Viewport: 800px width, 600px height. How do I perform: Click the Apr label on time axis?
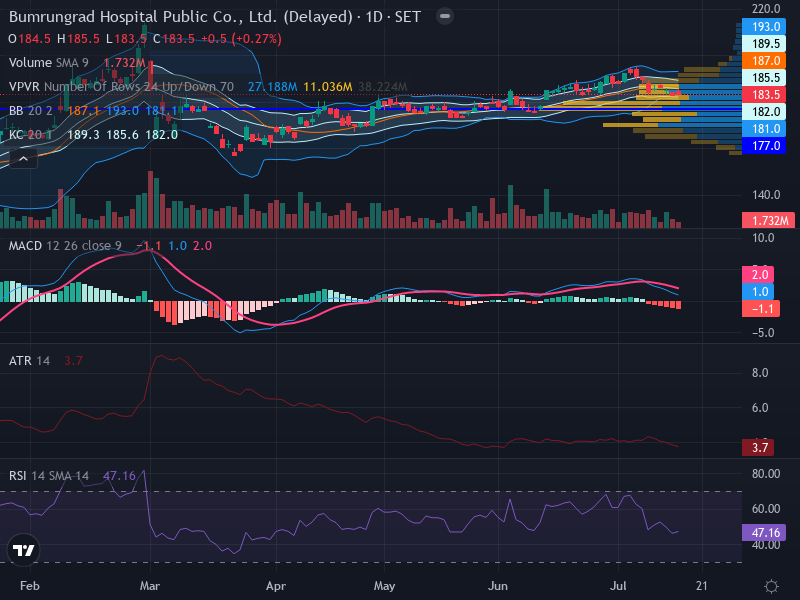click(x=276, y=586)
